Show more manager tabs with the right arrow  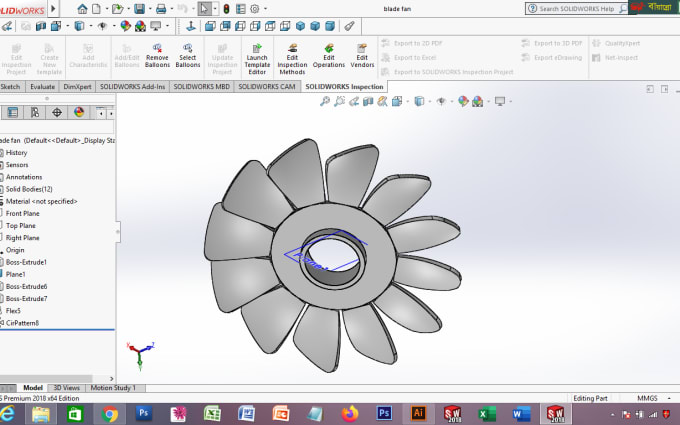[111, 113]
